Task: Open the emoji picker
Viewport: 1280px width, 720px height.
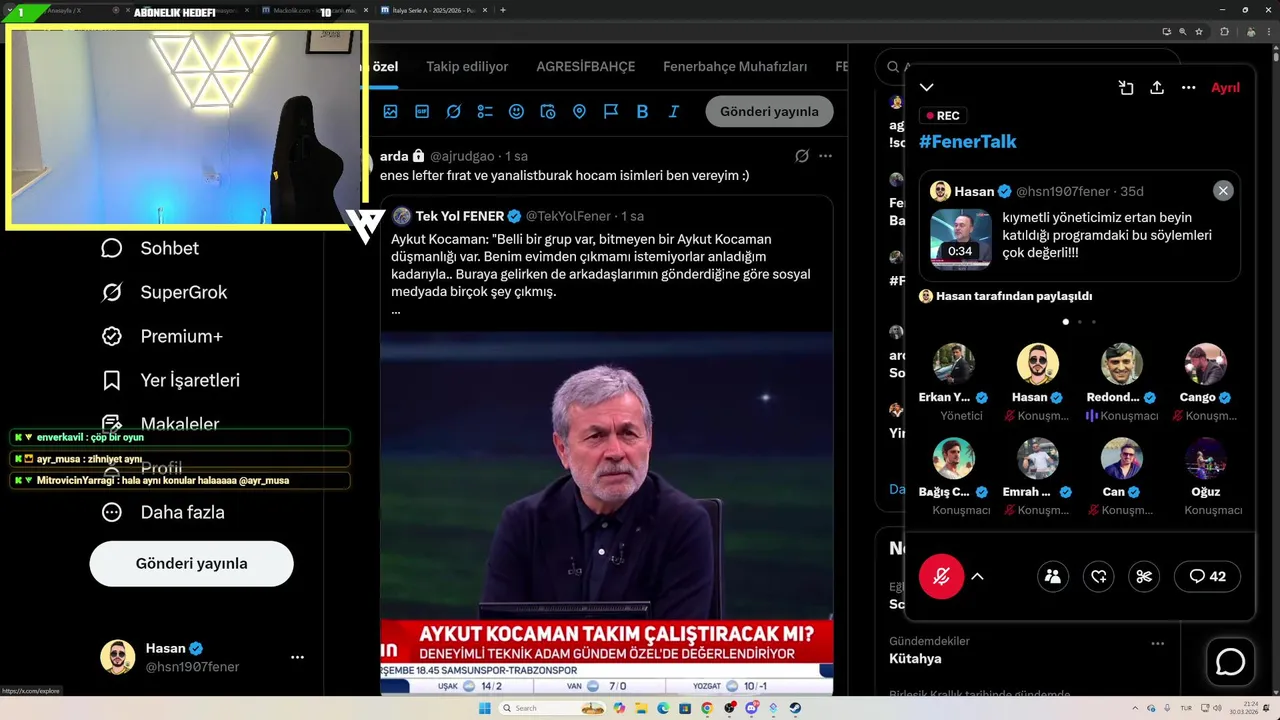Action: tap(516, 112)
